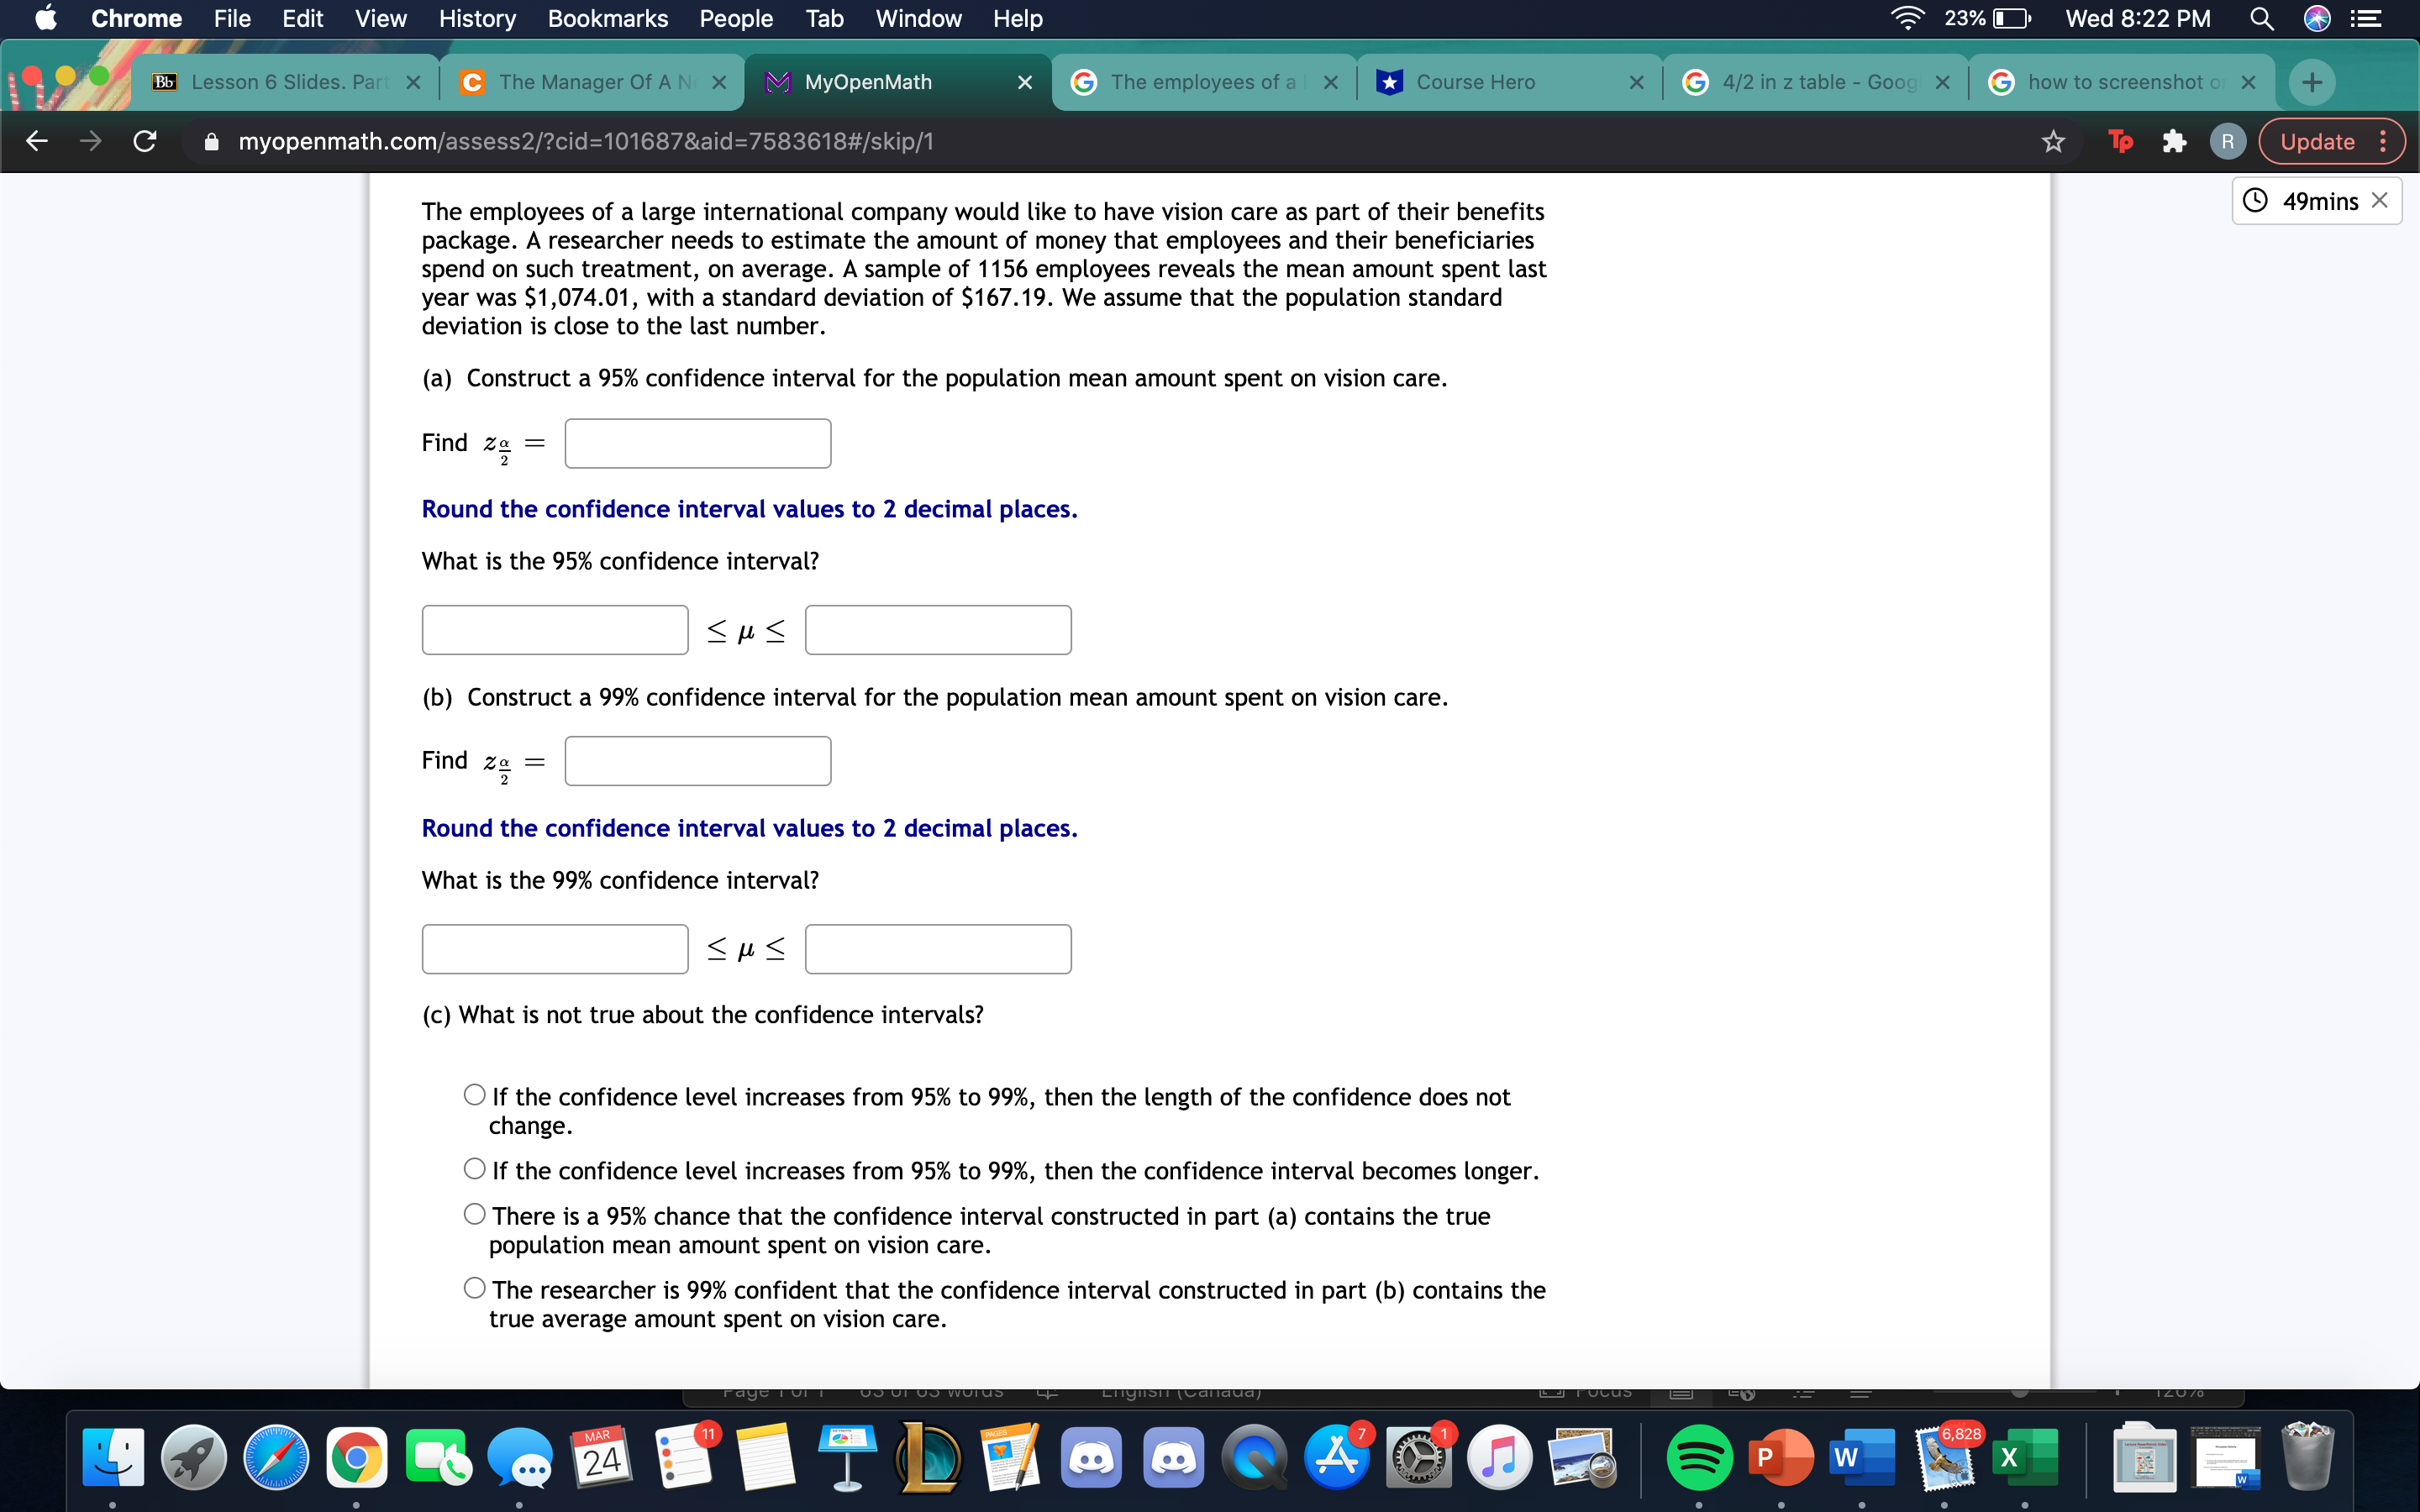Open the Mail app showing 6,828 notifications
This screenshot has width=2420, height=1512.
[x=1944, y=1460]
